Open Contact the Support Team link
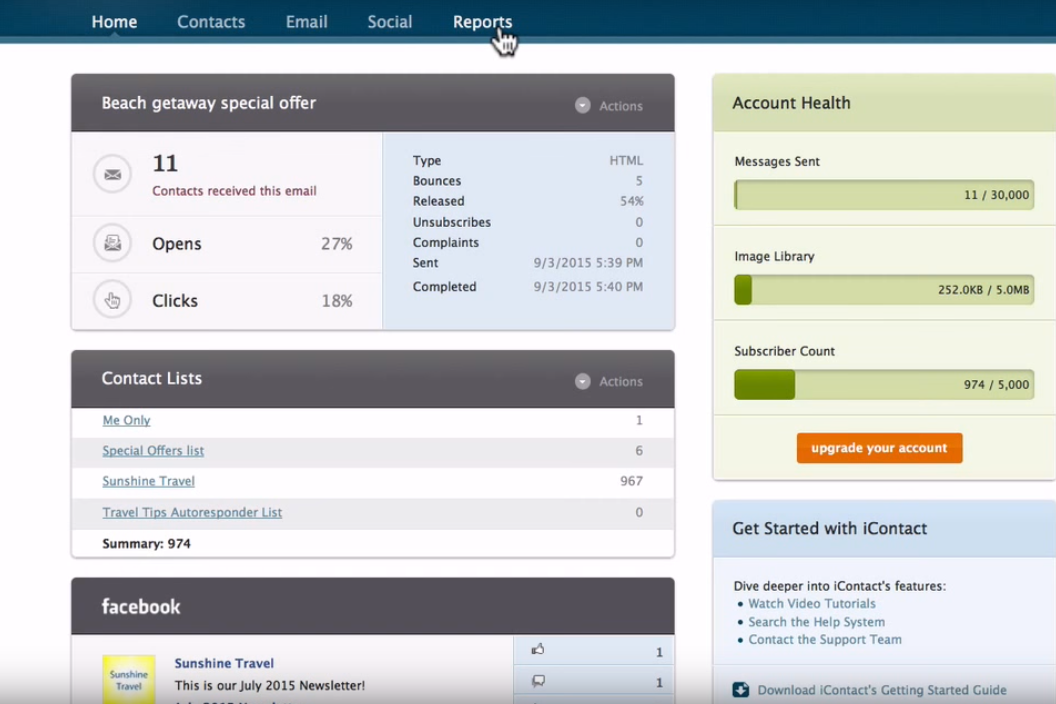 coord(824,639)
